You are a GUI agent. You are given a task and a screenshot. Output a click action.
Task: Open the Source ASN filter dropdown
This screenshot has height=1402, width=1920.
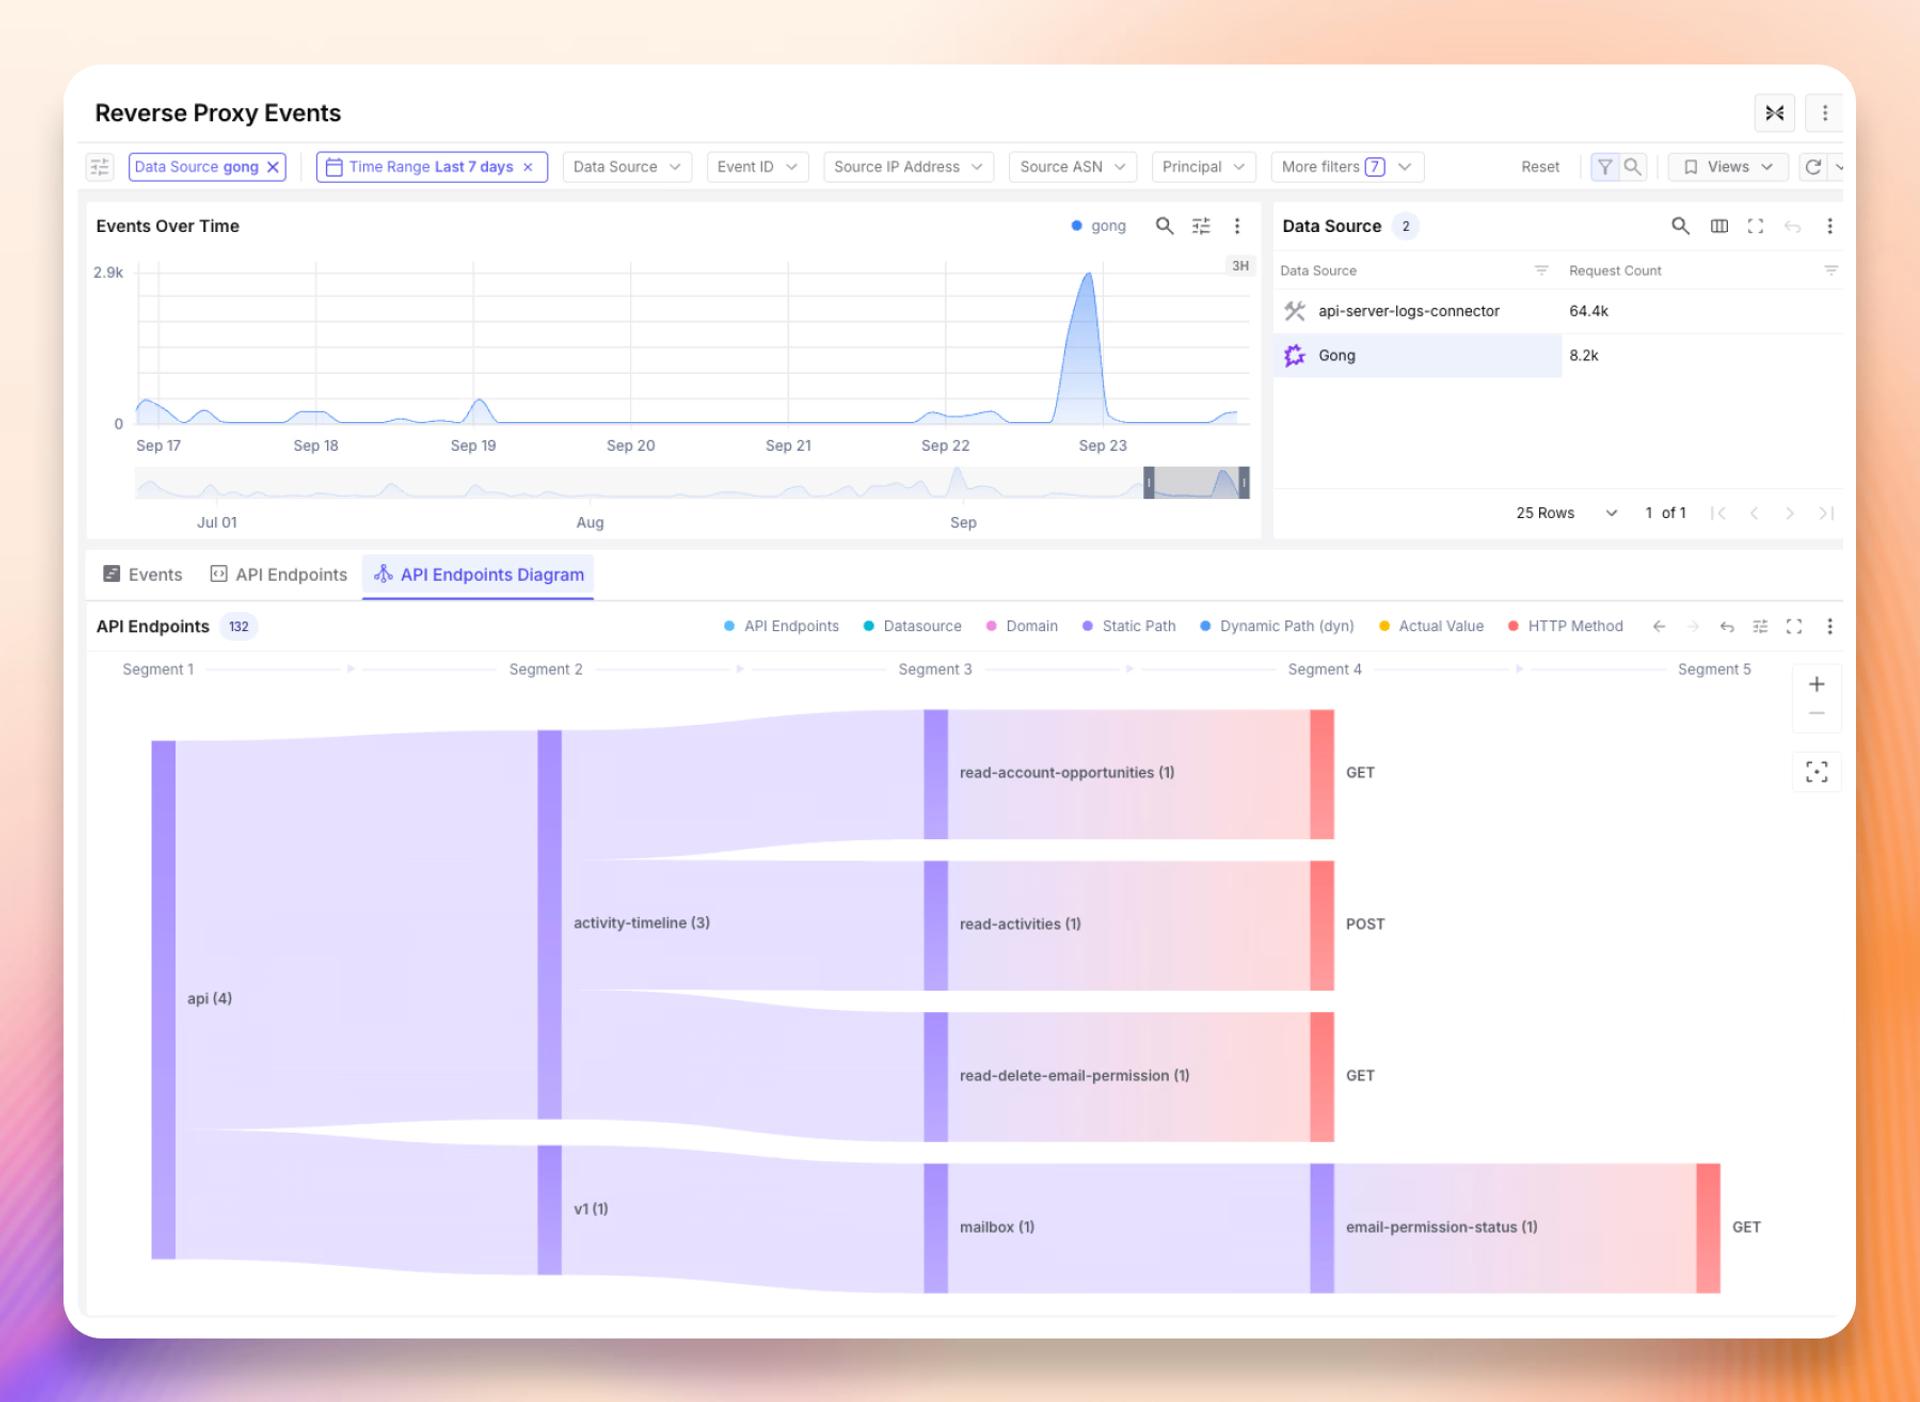1072,167
